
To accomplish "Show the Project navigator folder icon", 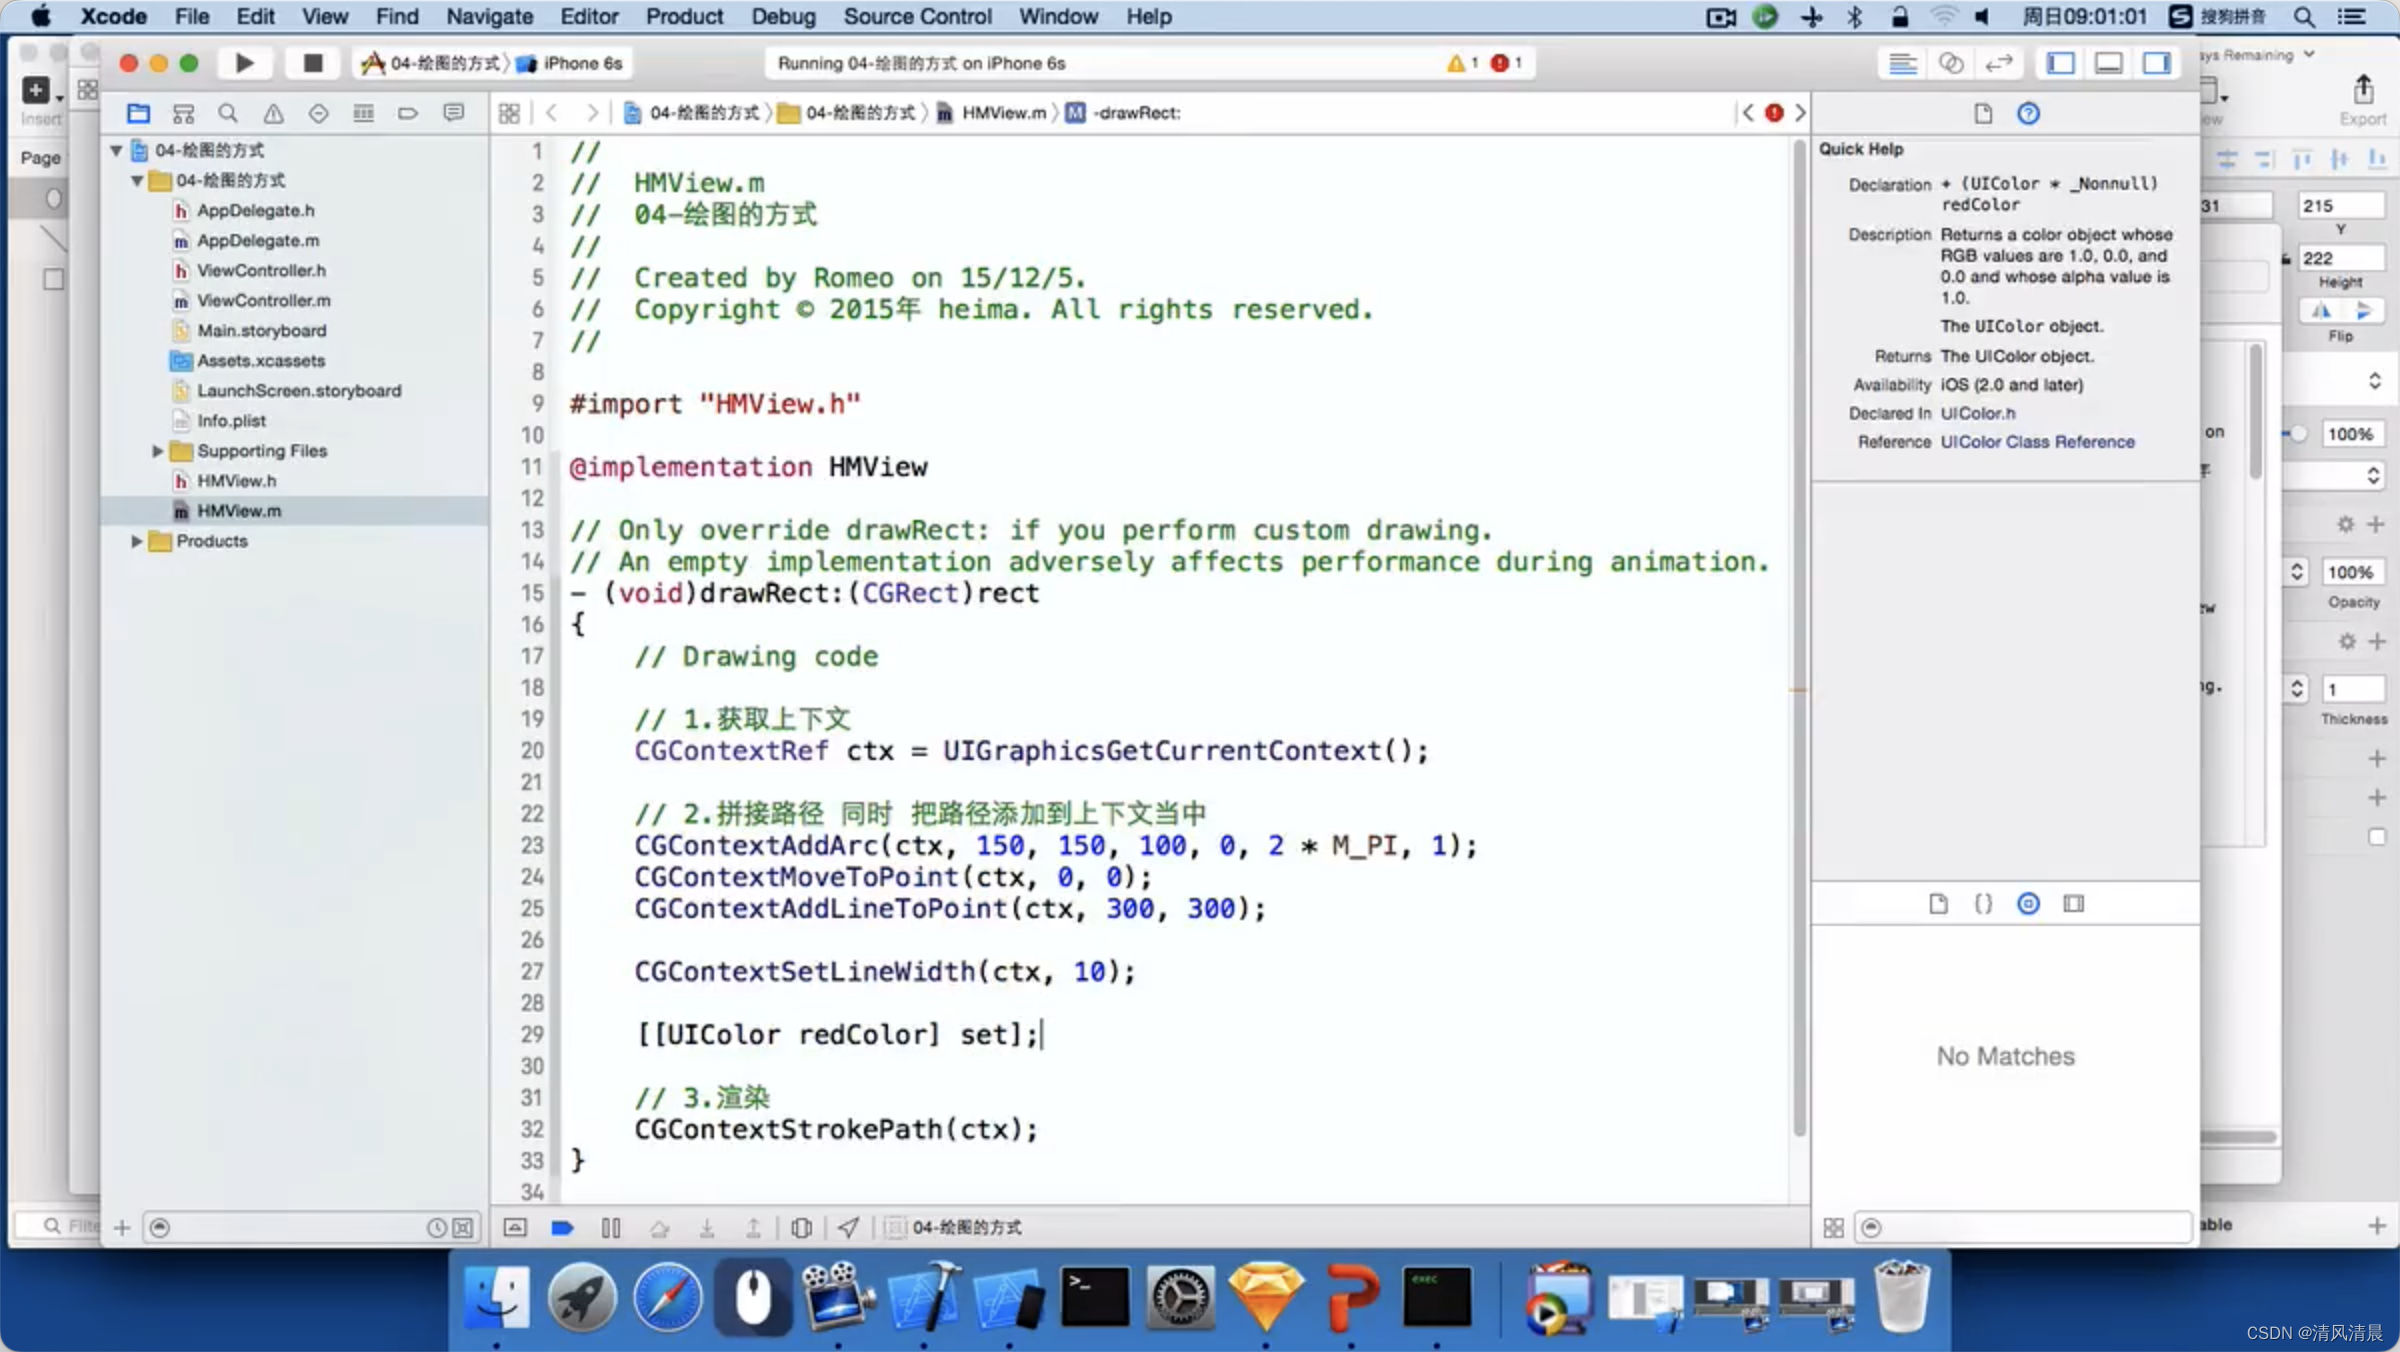I will click(x=138, y=113).
